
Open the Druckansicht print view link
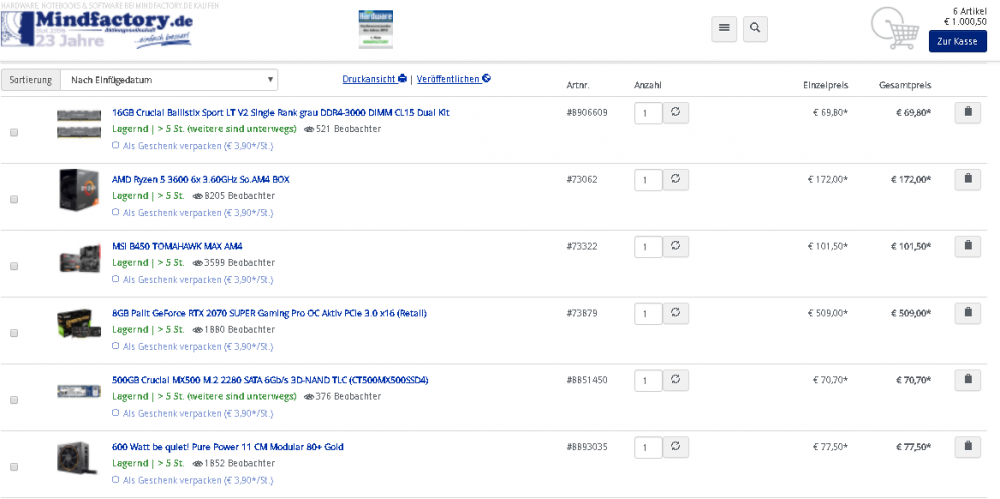[x=374, y=78]
